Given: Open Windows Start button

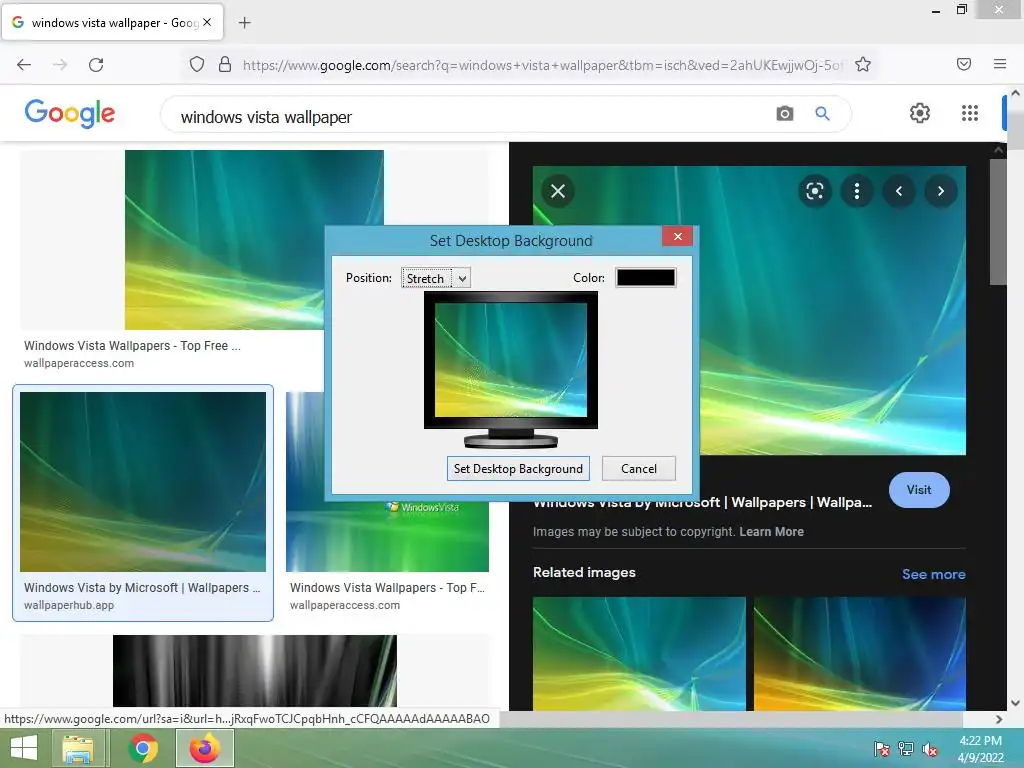Looking at the screenshot, I should pos(24,748).
